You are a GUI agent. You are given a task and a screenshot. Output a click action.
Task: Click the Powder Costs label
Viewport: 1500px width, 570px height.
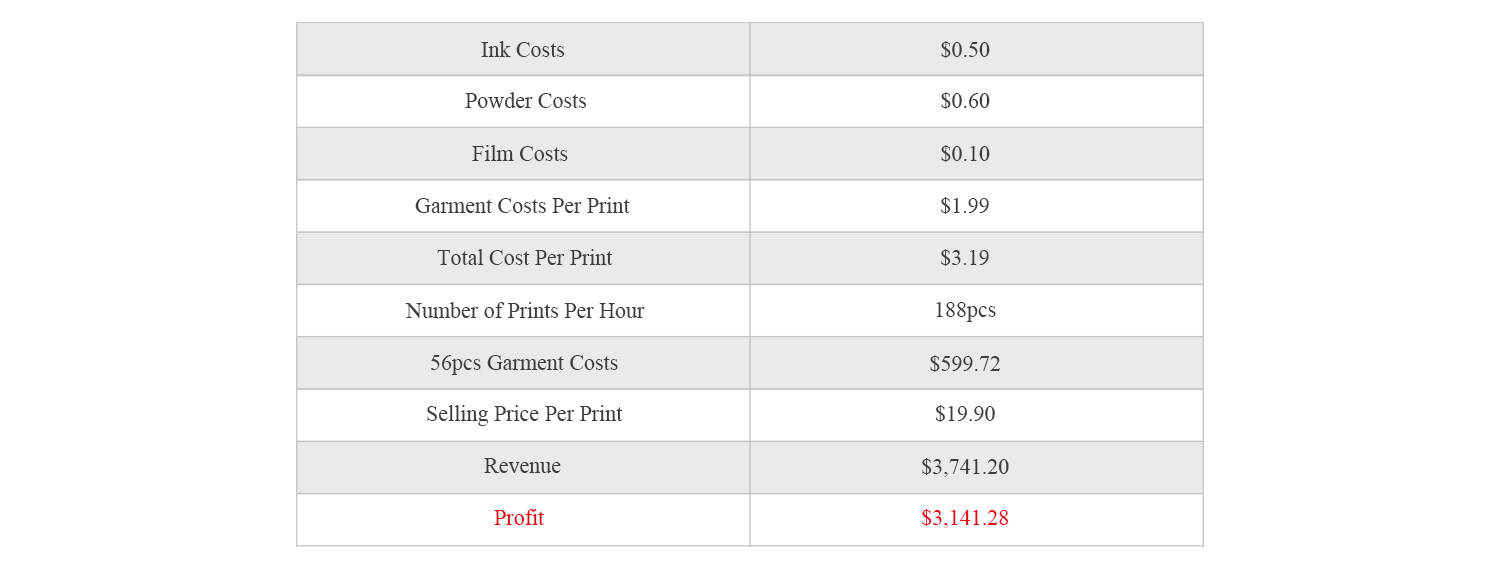click(x=525, y=102)
